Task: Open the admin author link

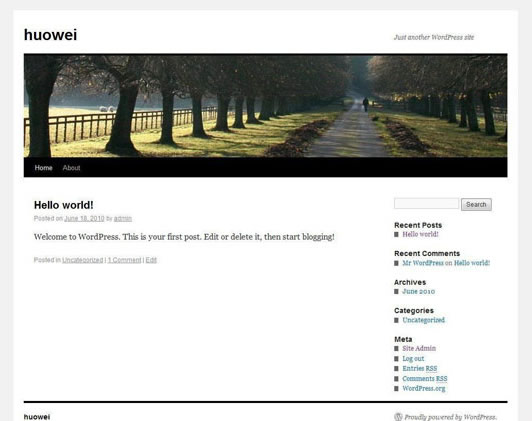Action: click(x=123, y=218)
